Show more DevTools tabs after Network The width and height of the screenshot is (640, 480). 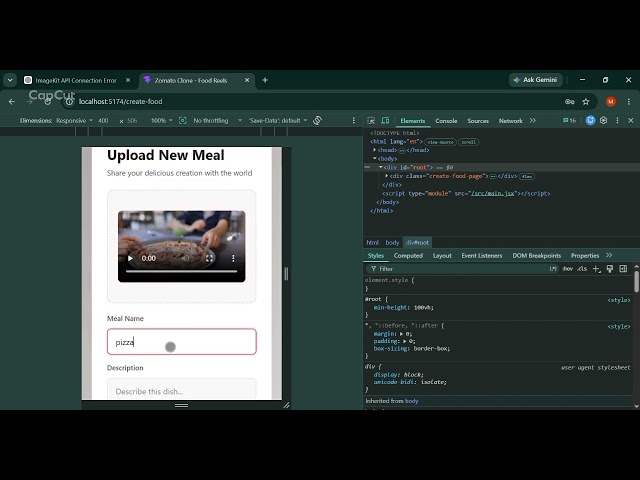click(533, 120)
